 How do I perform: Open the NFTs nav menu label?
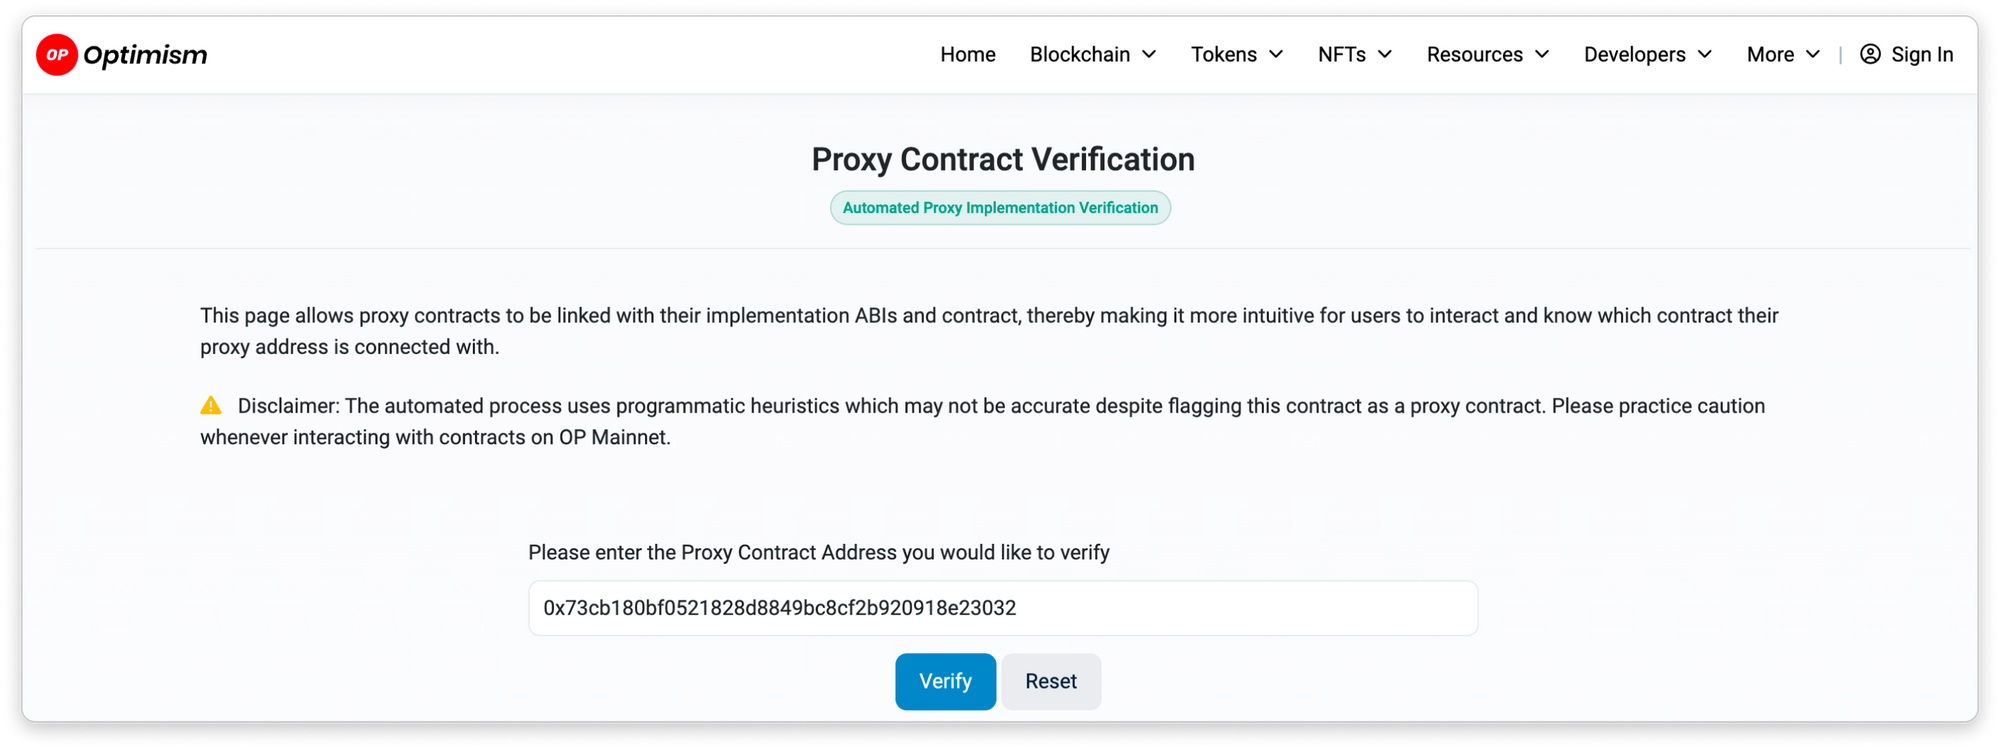point(1342,54)
